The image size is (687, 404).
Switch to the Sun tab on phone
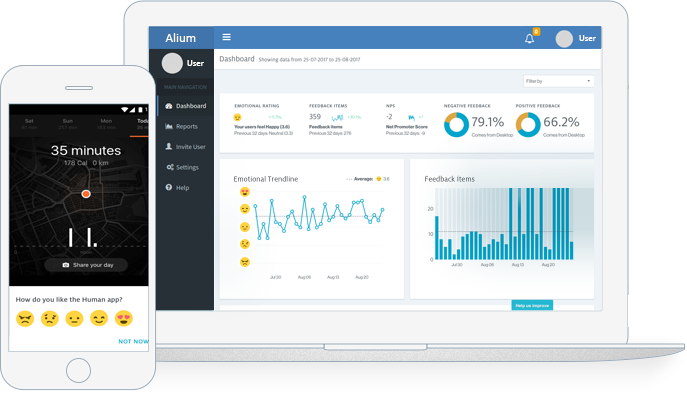67,124
